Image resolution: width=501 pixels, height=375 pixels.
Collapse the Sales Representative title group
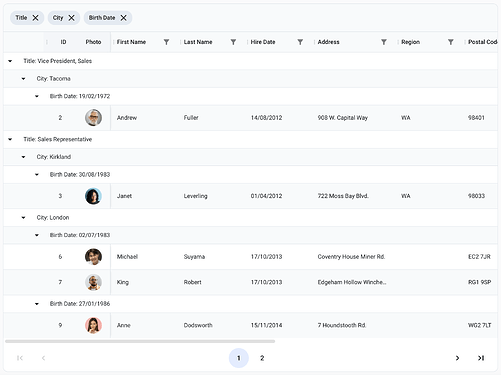click(10, 139)
